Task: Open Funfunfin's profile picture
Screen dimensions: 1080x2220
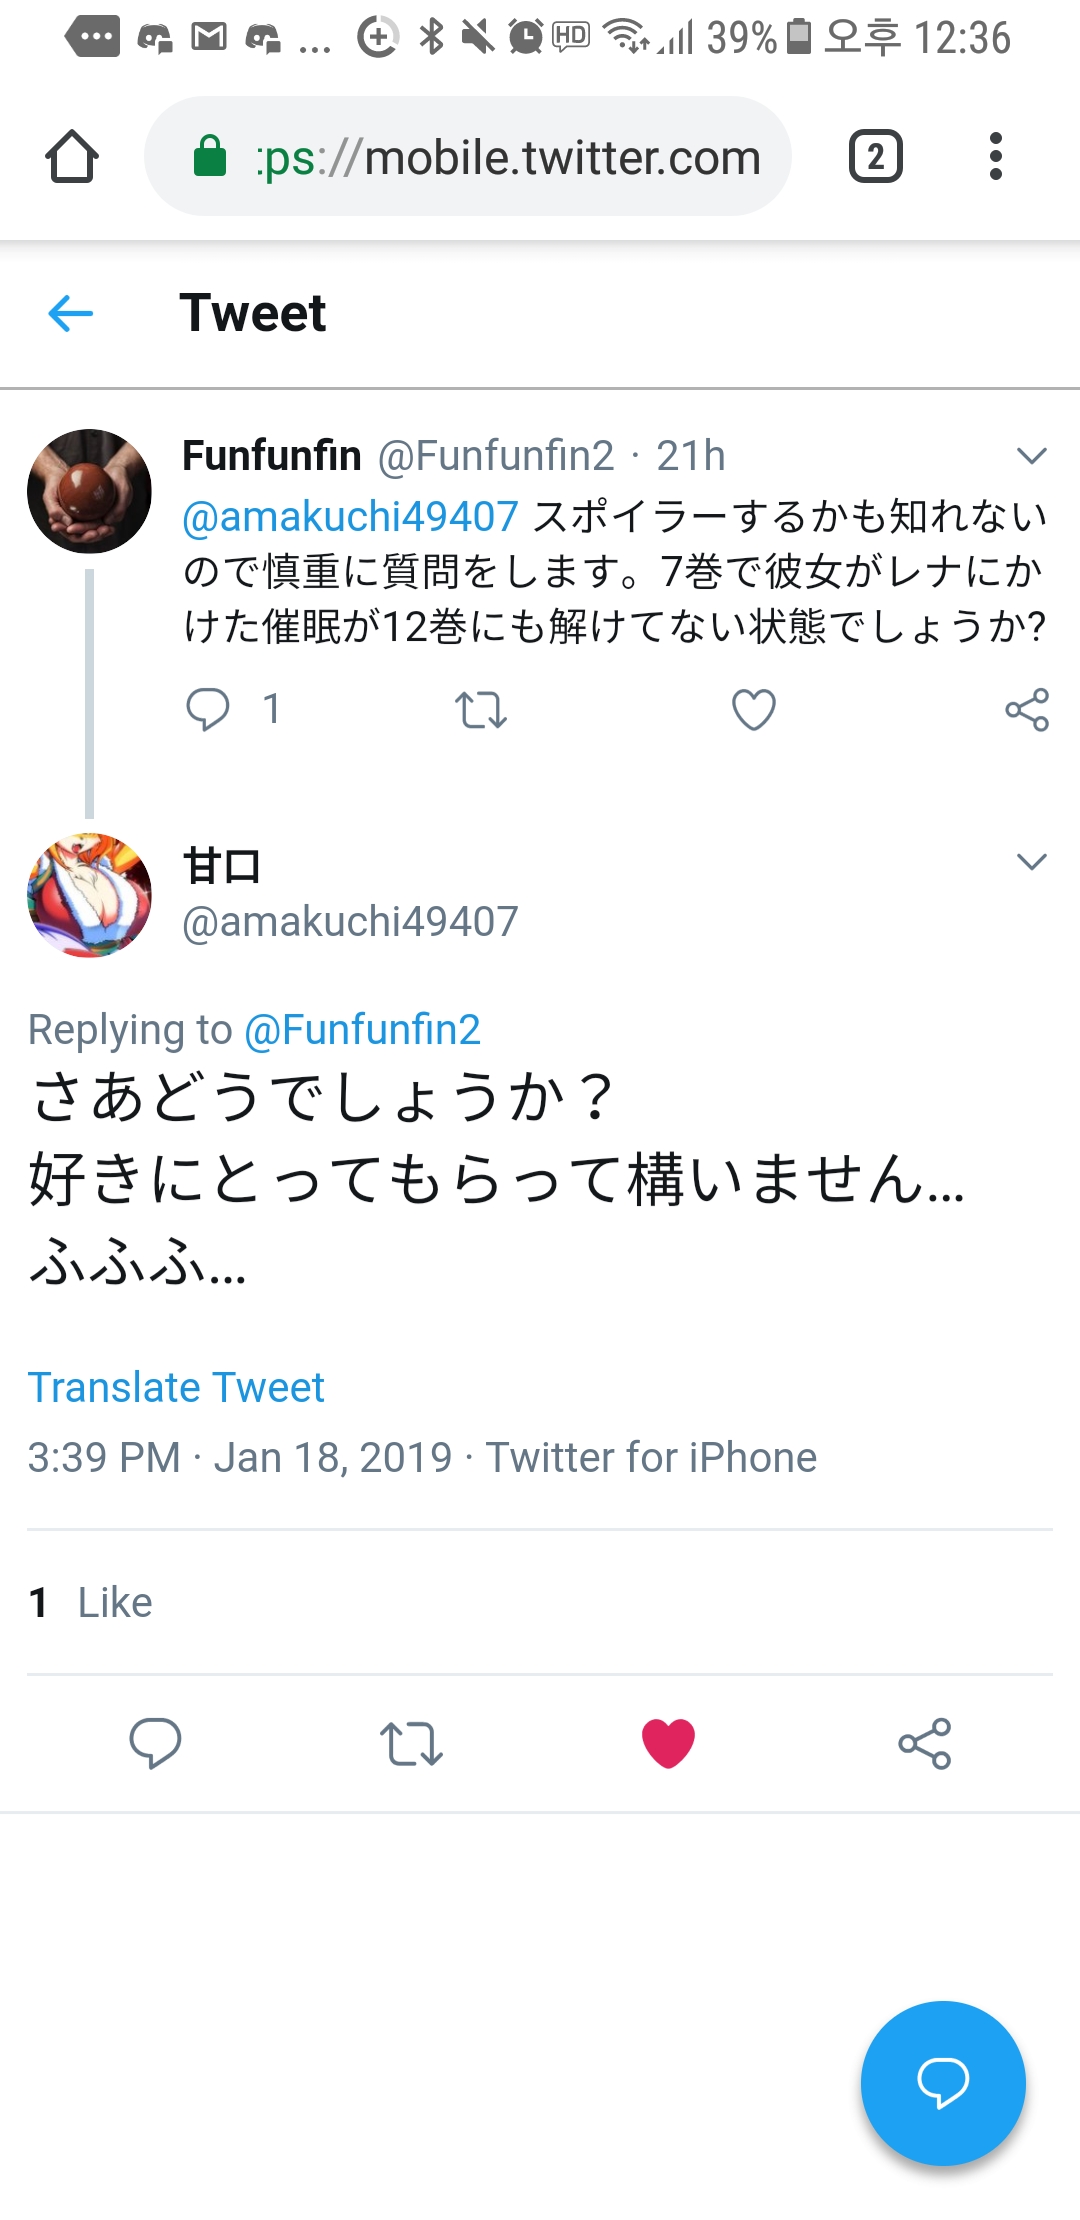Action: (90, 491)
